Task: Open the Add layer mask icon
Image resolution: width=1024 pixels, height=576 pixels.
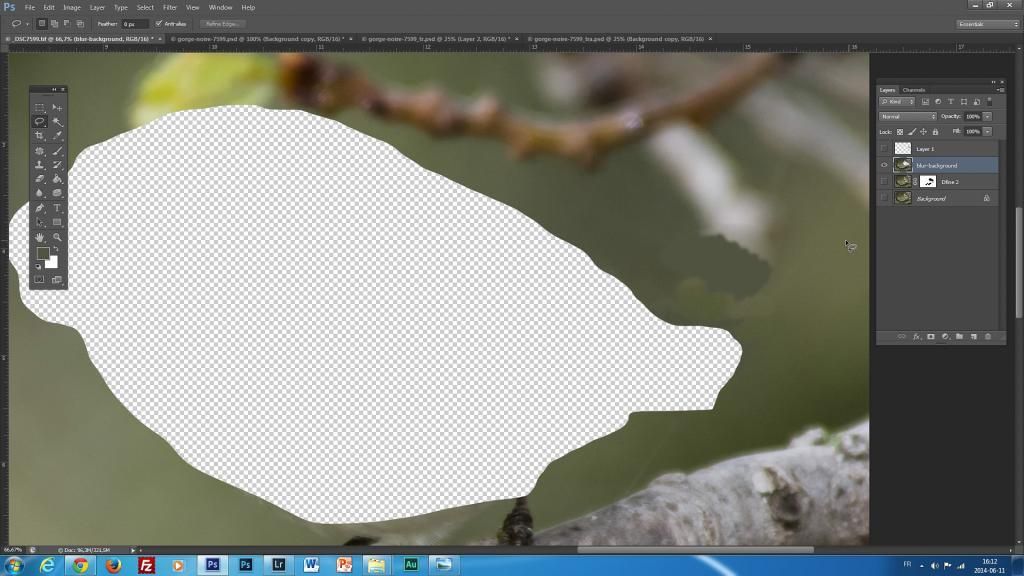Action: 932,336
